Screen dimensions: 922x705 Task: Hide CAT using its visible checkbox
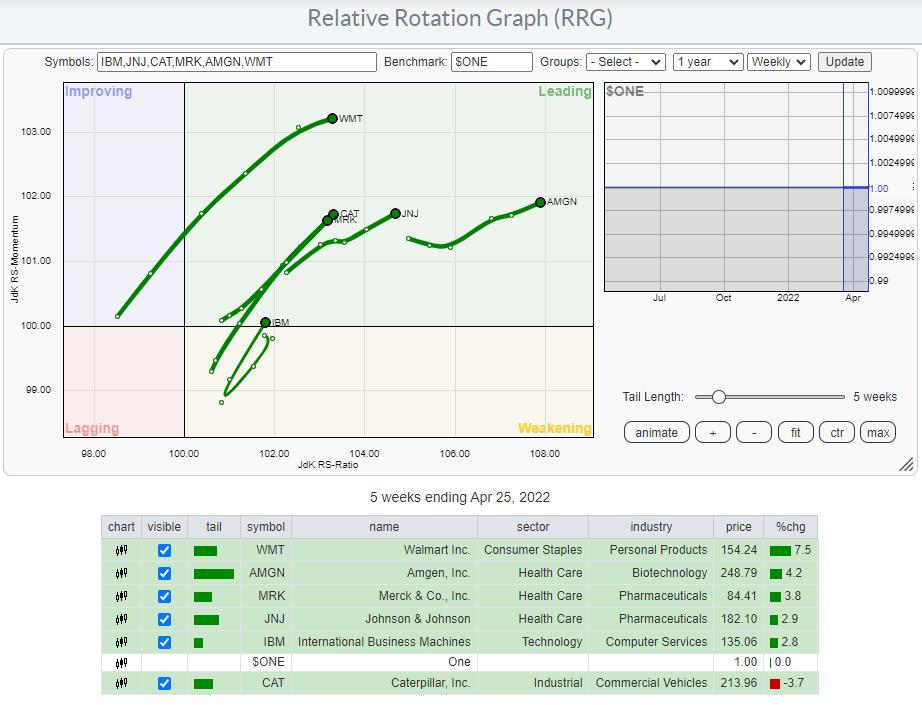tap(165, 684)
